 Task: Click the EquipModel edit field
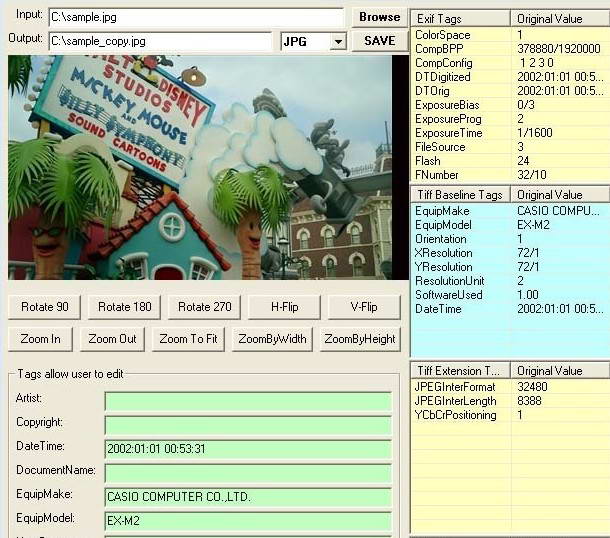click(x=248, y=521)
